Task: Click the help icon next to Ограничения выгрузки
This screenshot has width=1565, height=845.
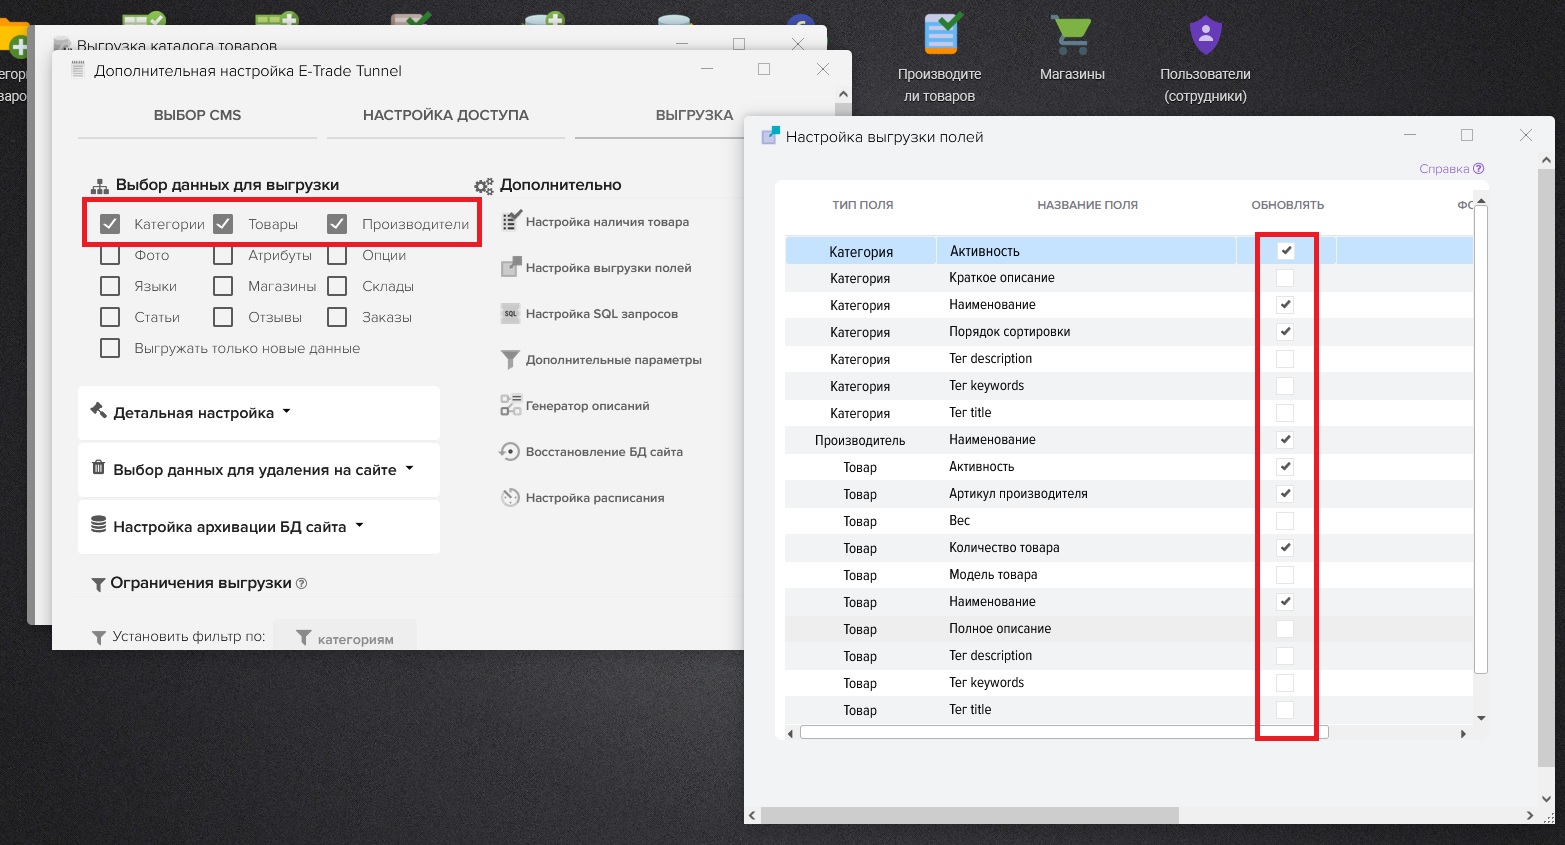Action: click(302, 583)
